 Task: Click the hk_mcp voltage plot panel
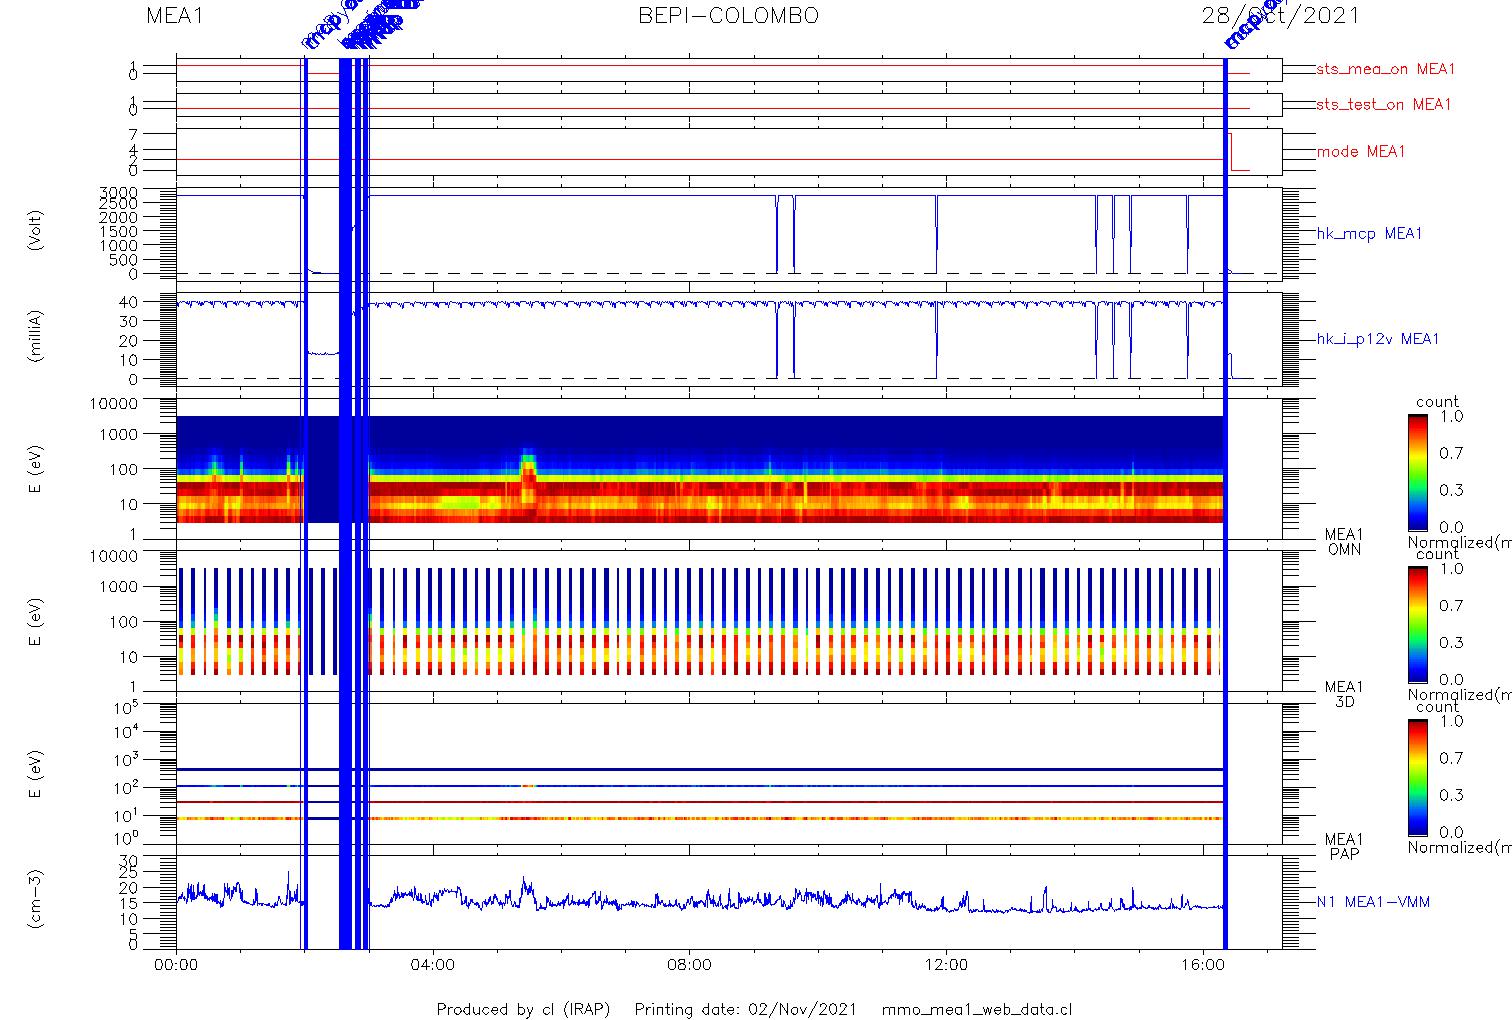(729, 235)
